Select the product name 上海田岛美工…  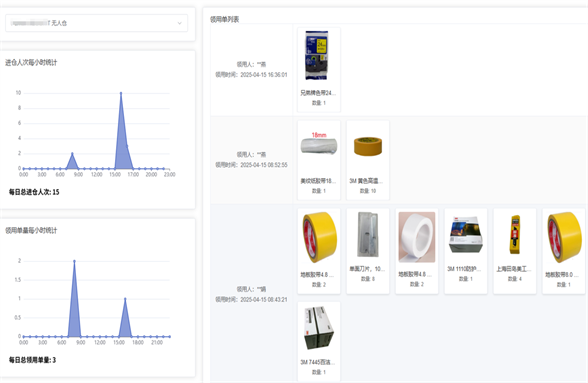514,269
